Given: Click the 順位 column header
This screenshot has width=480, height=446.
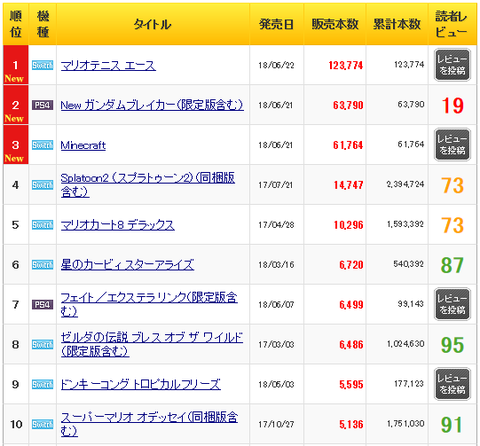Looking at the screenshot, I should [x=16, y=24].
